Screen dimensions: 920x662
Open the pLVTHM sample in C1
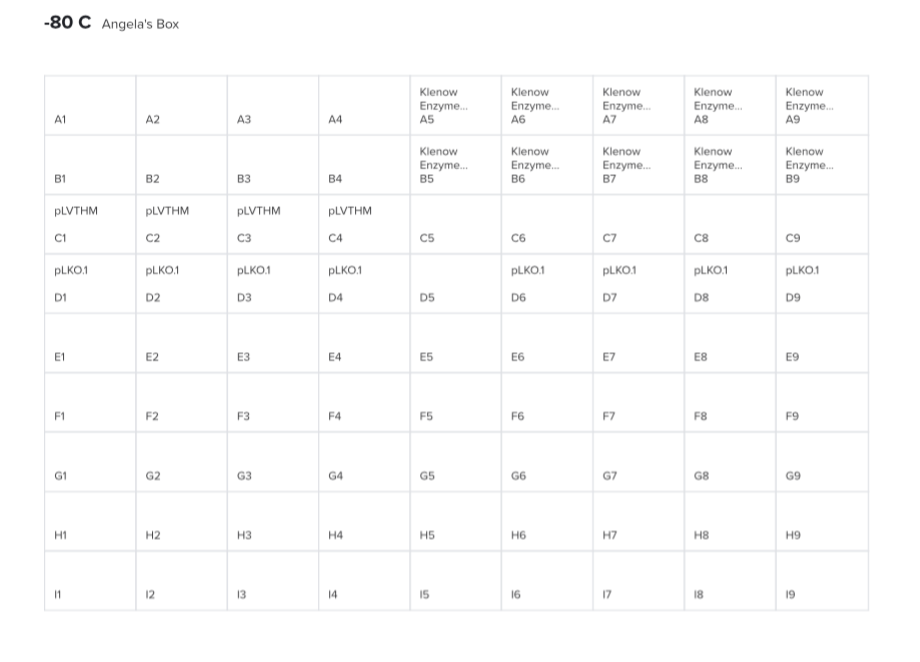(x=90, y=224)
